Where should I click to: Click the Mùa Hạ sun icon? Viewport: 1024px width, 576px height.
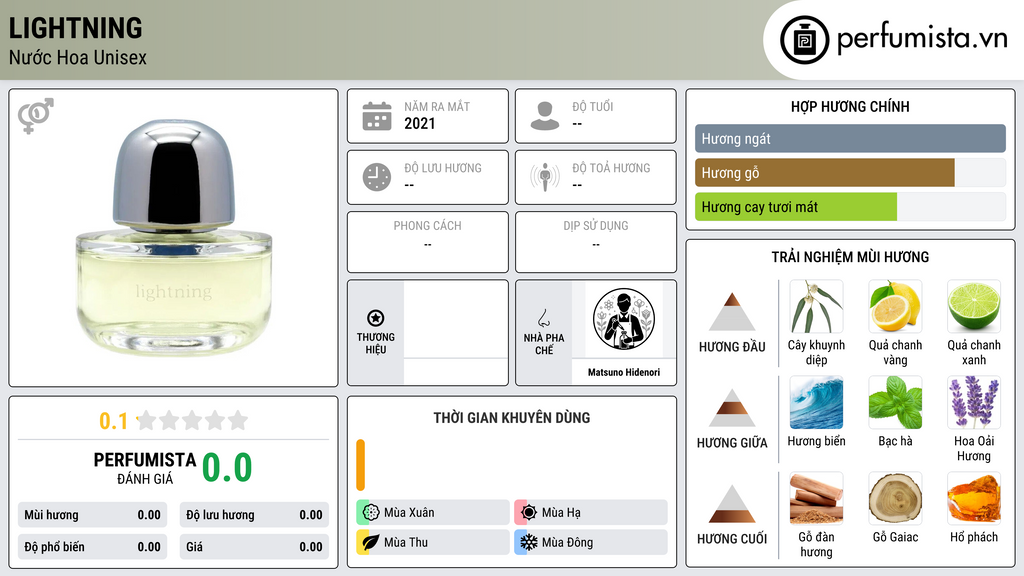pyautogui.click(x=529, y=513)
